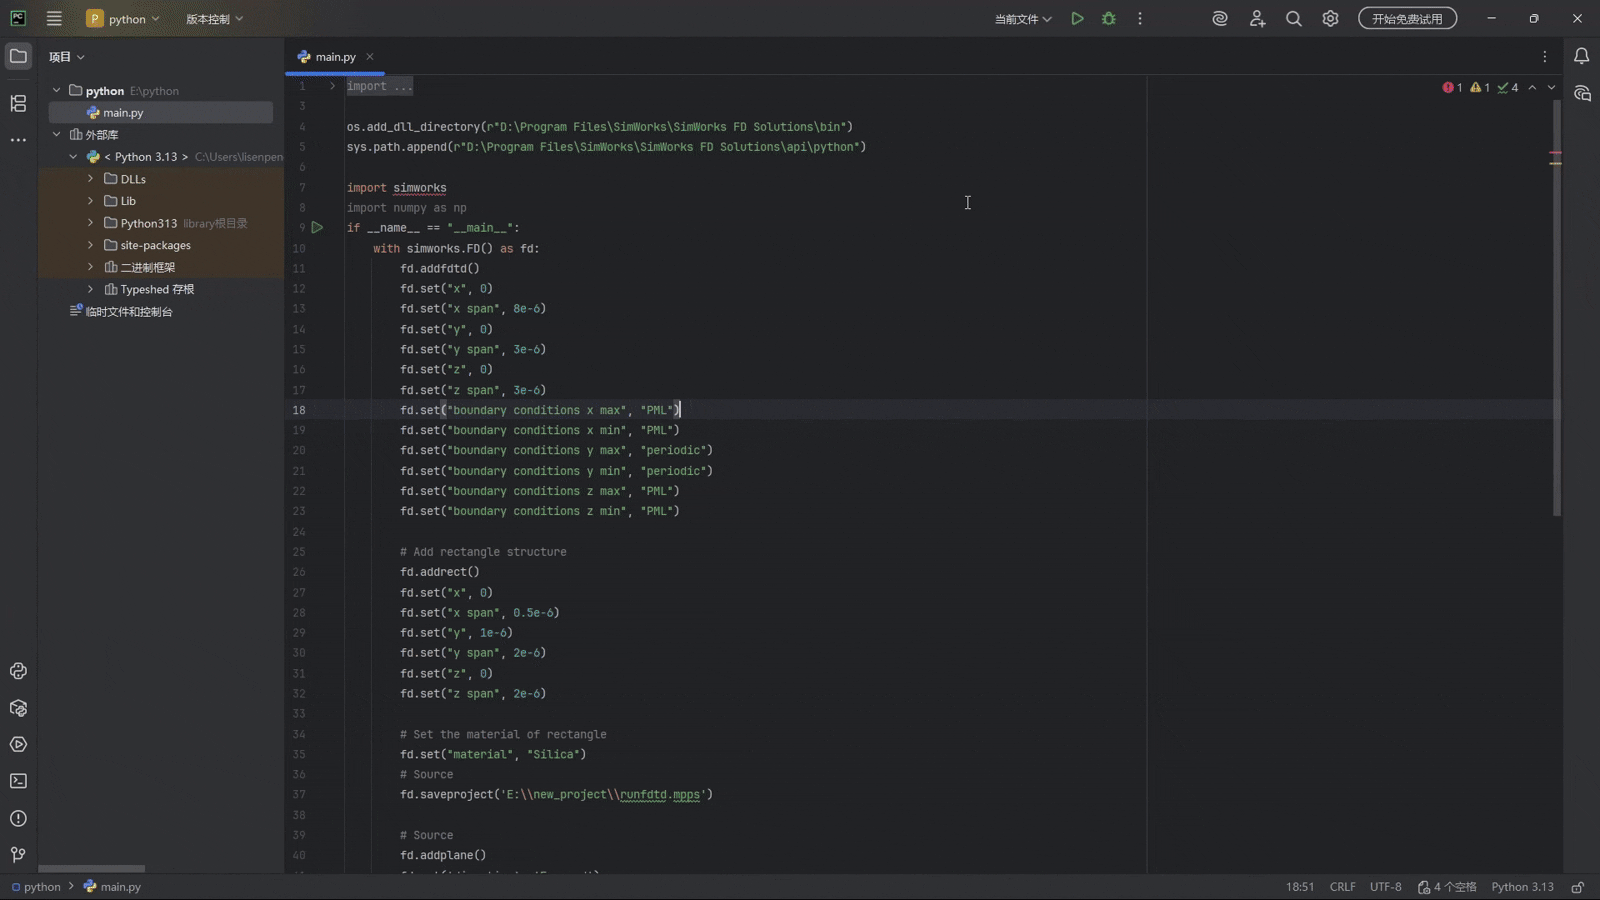Open the Git version control tool window
This screenshot has width=1600, height=900.
coord(18,855)
